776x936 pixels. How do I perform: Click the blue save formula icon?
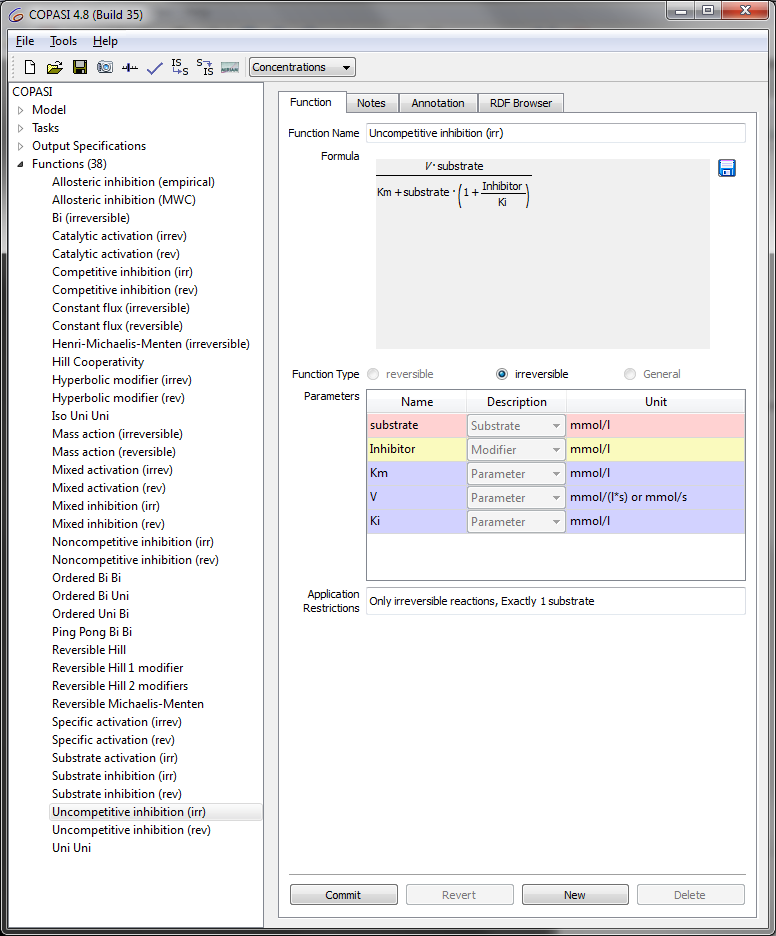[727, 168]
